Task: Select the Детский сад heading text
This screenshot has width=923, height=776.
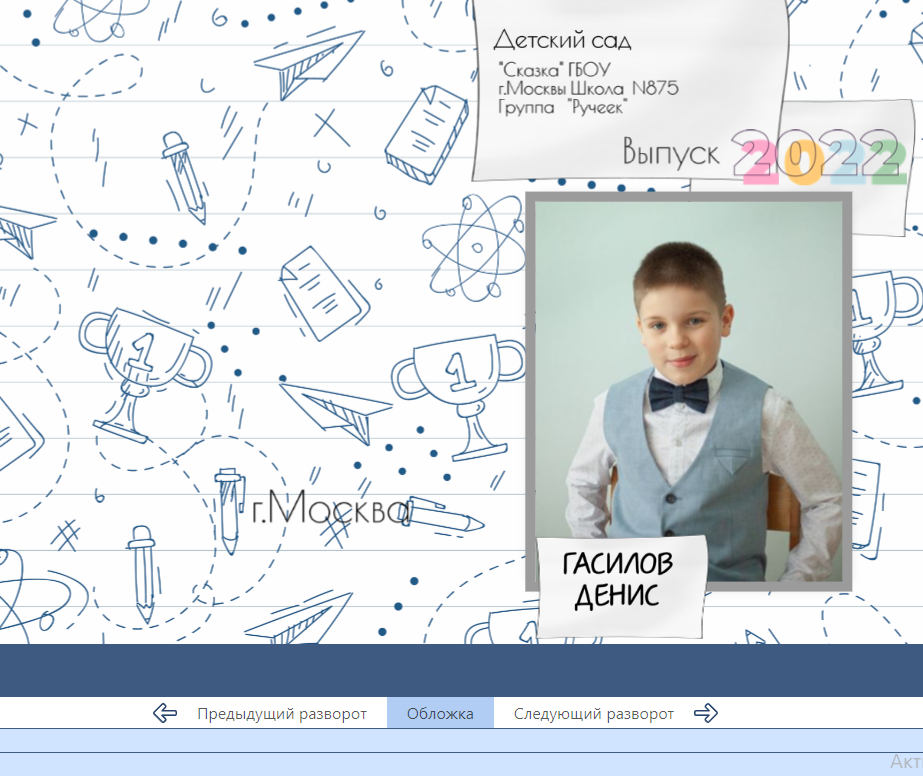Action: point(562,41)
